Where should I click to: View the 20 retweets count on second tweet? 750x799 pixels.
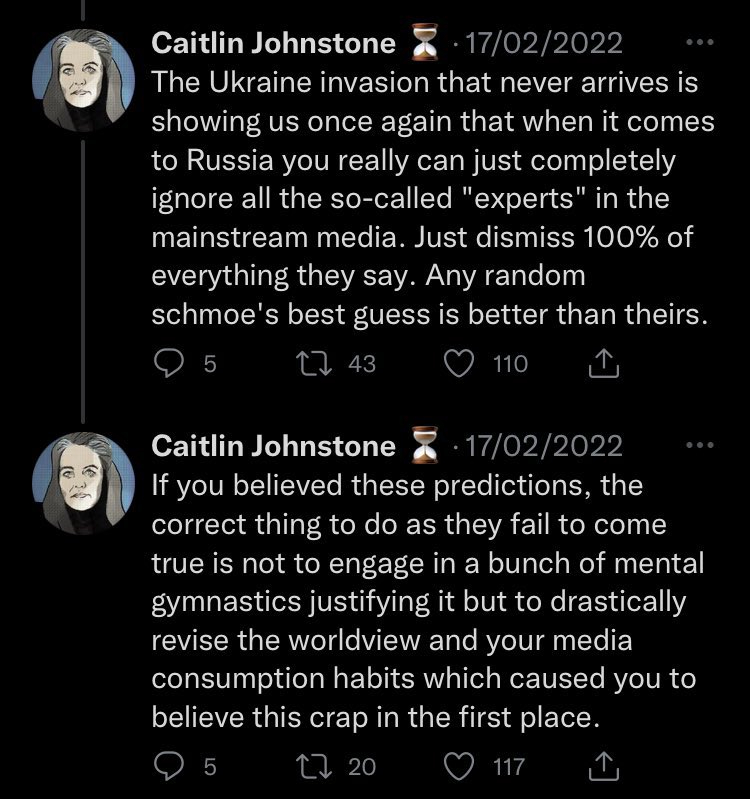pyautogui.click(x=362, y=767)
